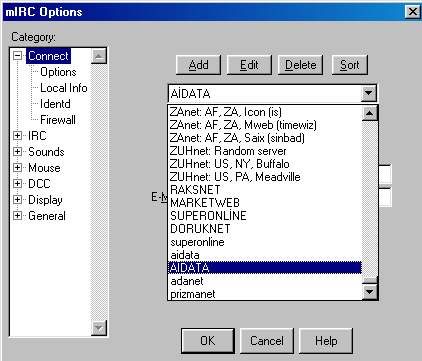
Task: Choose prizmanet from server list
Action: (x=265, y=294)
